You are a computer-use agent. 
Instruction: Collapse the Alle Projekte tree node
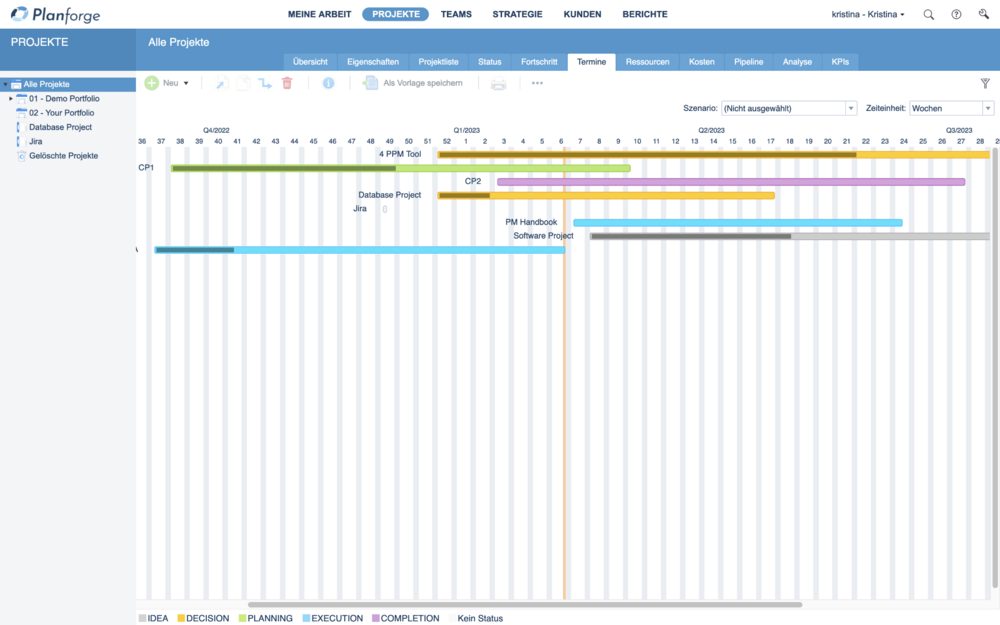pyautogui.click(x=5, y=85)
